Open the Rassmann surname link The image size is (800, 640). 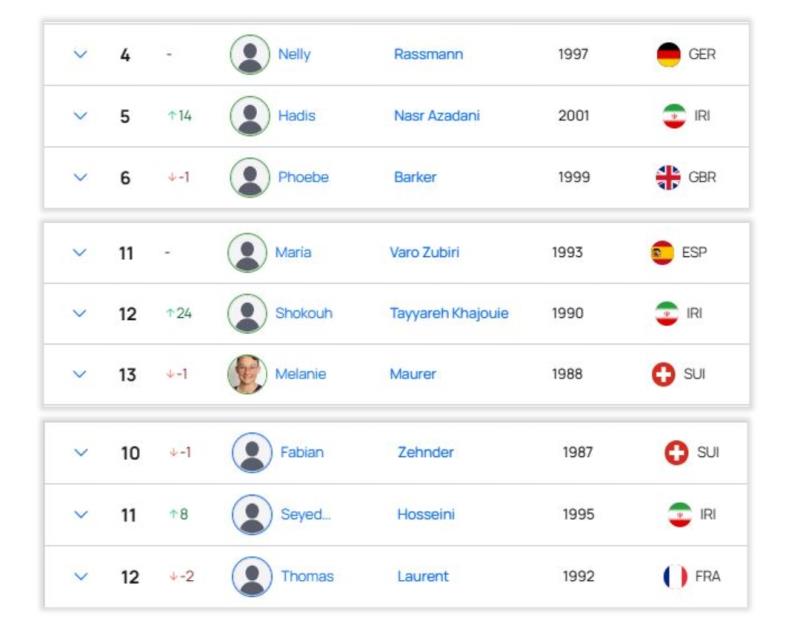click(429, 54)
